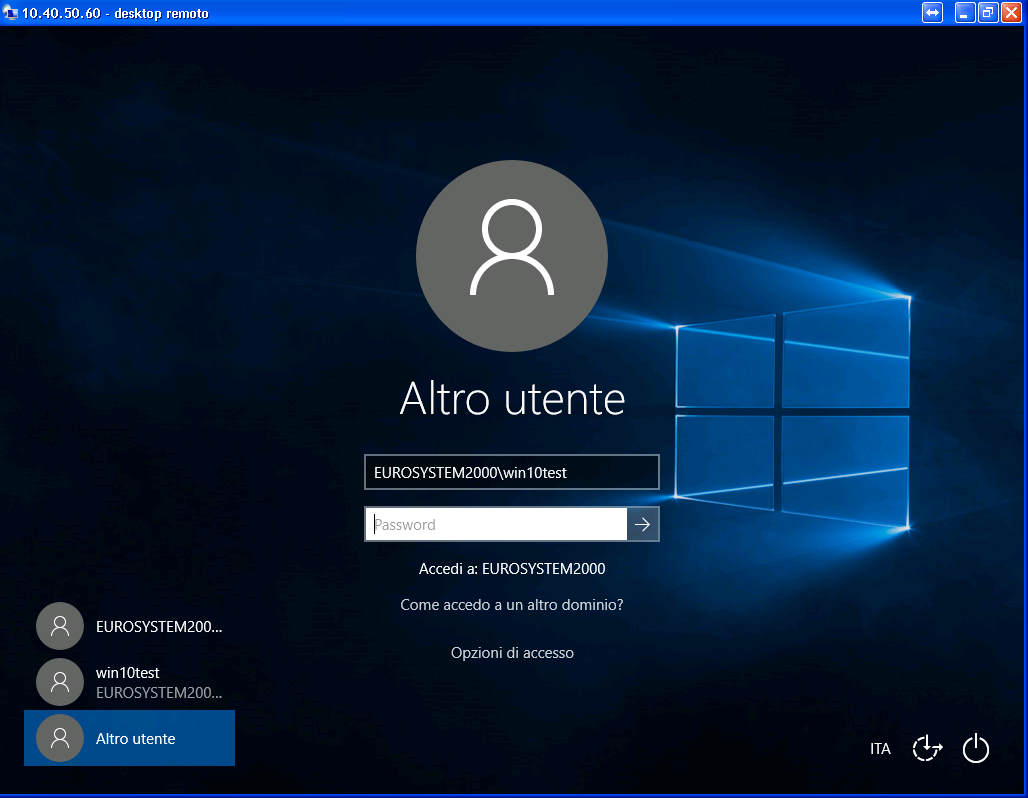Restore down the remote desktop window
The width and height of the screenshot is (1028, 798).
point(987,12)
